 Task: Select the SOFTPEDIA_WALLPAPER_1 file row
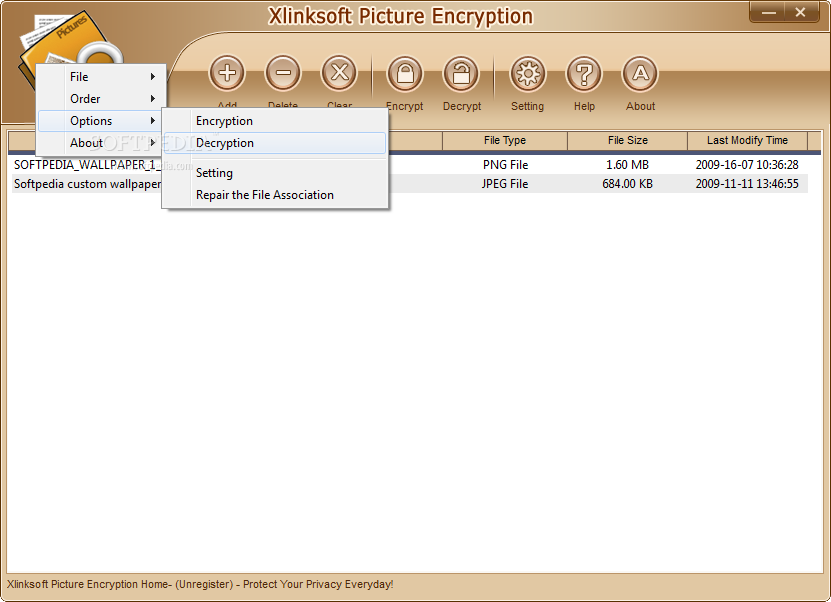coord(409,165)
